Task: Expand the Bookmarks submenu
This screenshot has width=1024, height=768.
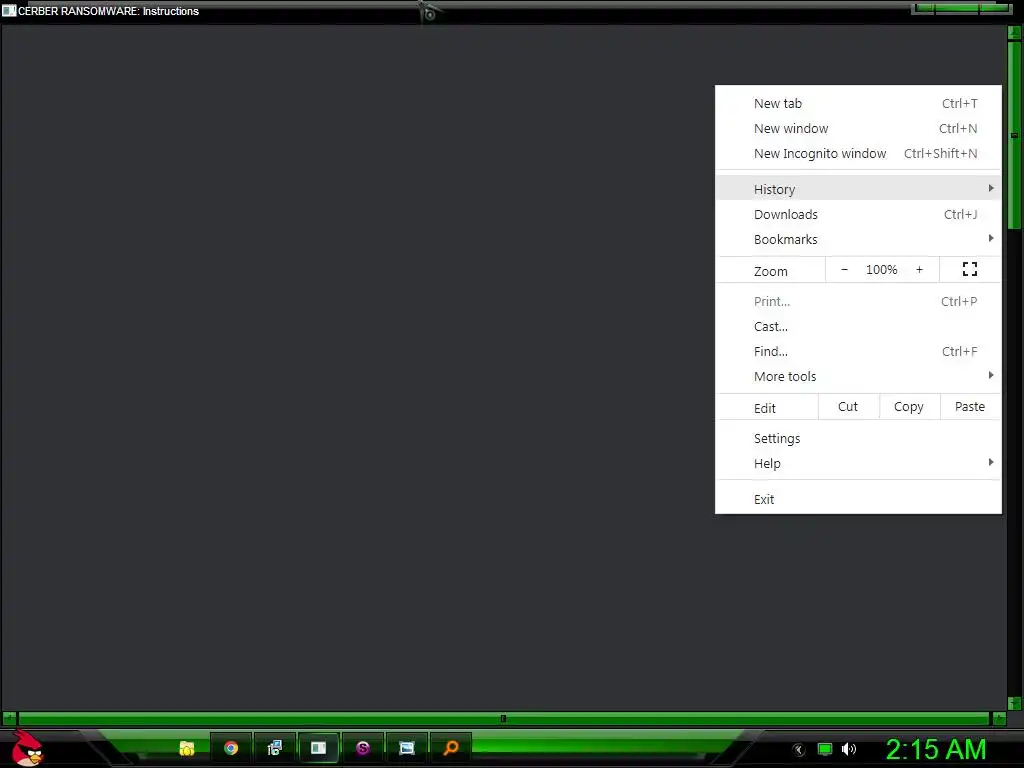Action: point(858,239)
